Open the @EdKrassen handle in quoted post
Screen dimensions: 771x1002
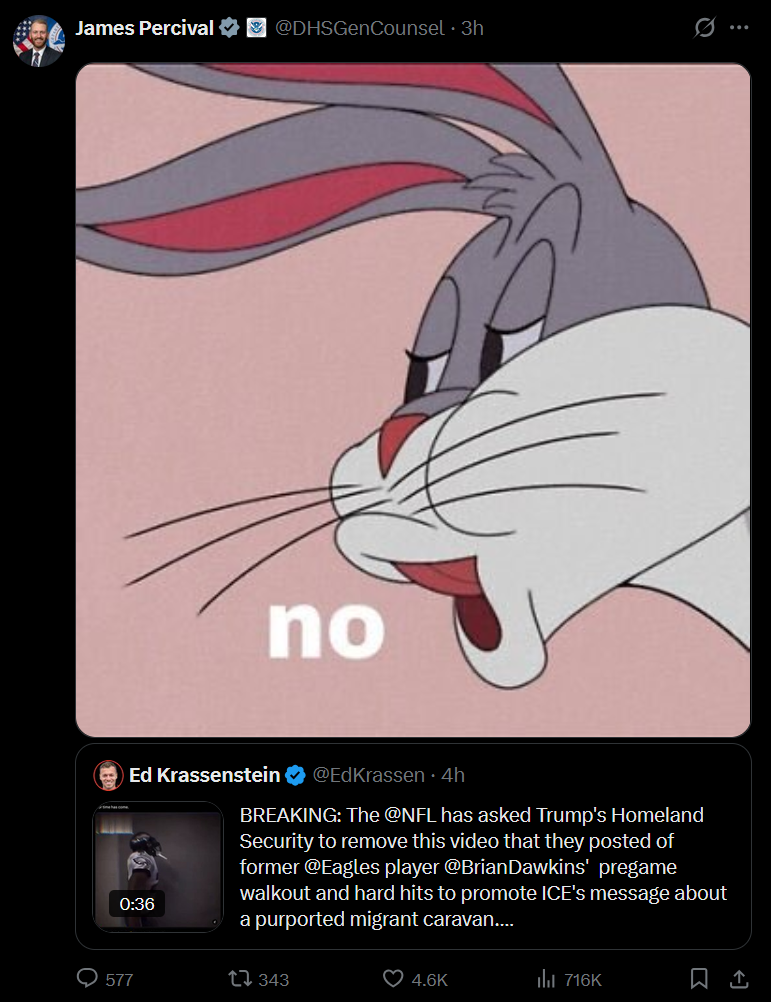click(369, 775)
